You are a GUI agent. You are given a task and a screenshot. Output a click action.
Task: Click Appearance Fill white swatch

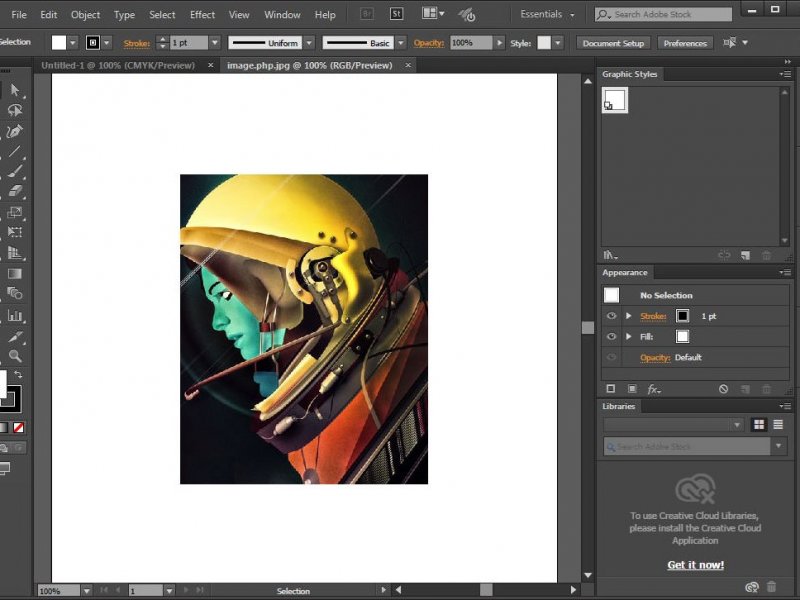pos(682,336)
